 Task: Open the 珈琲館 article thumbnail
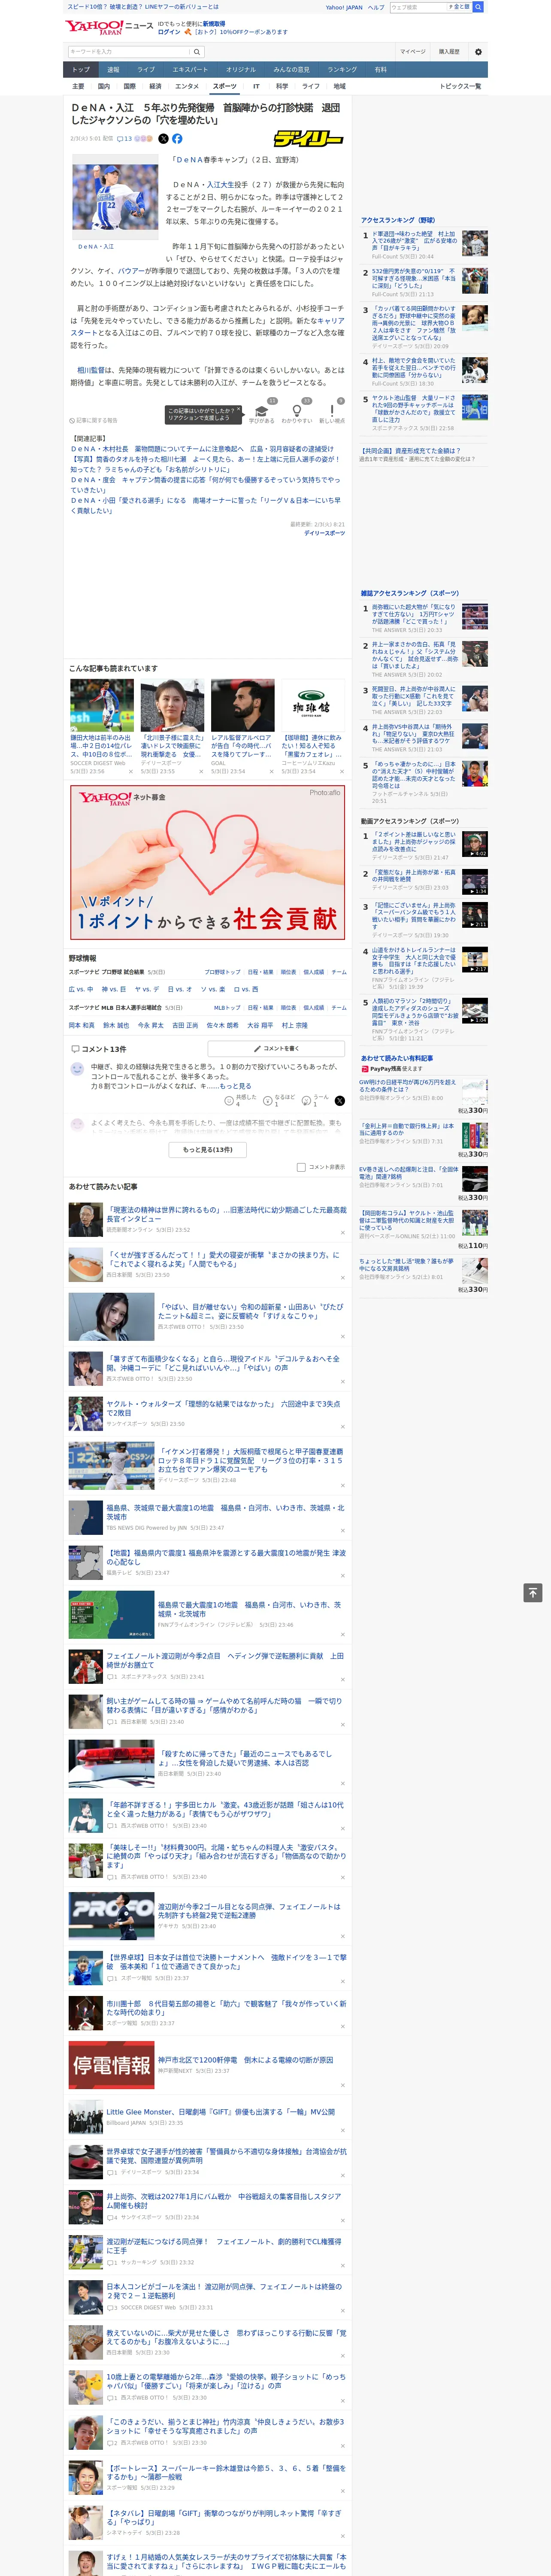(x=312, y=705)
